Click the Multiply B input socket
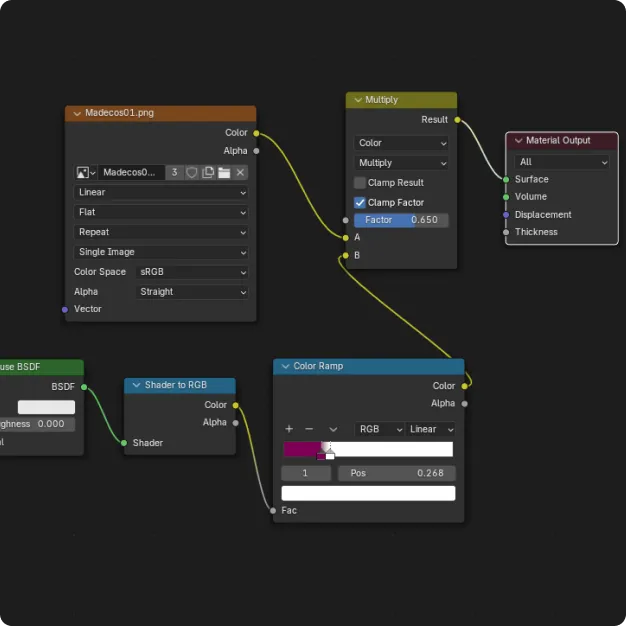This screenshot has width=626, height=626. point(346,256)
